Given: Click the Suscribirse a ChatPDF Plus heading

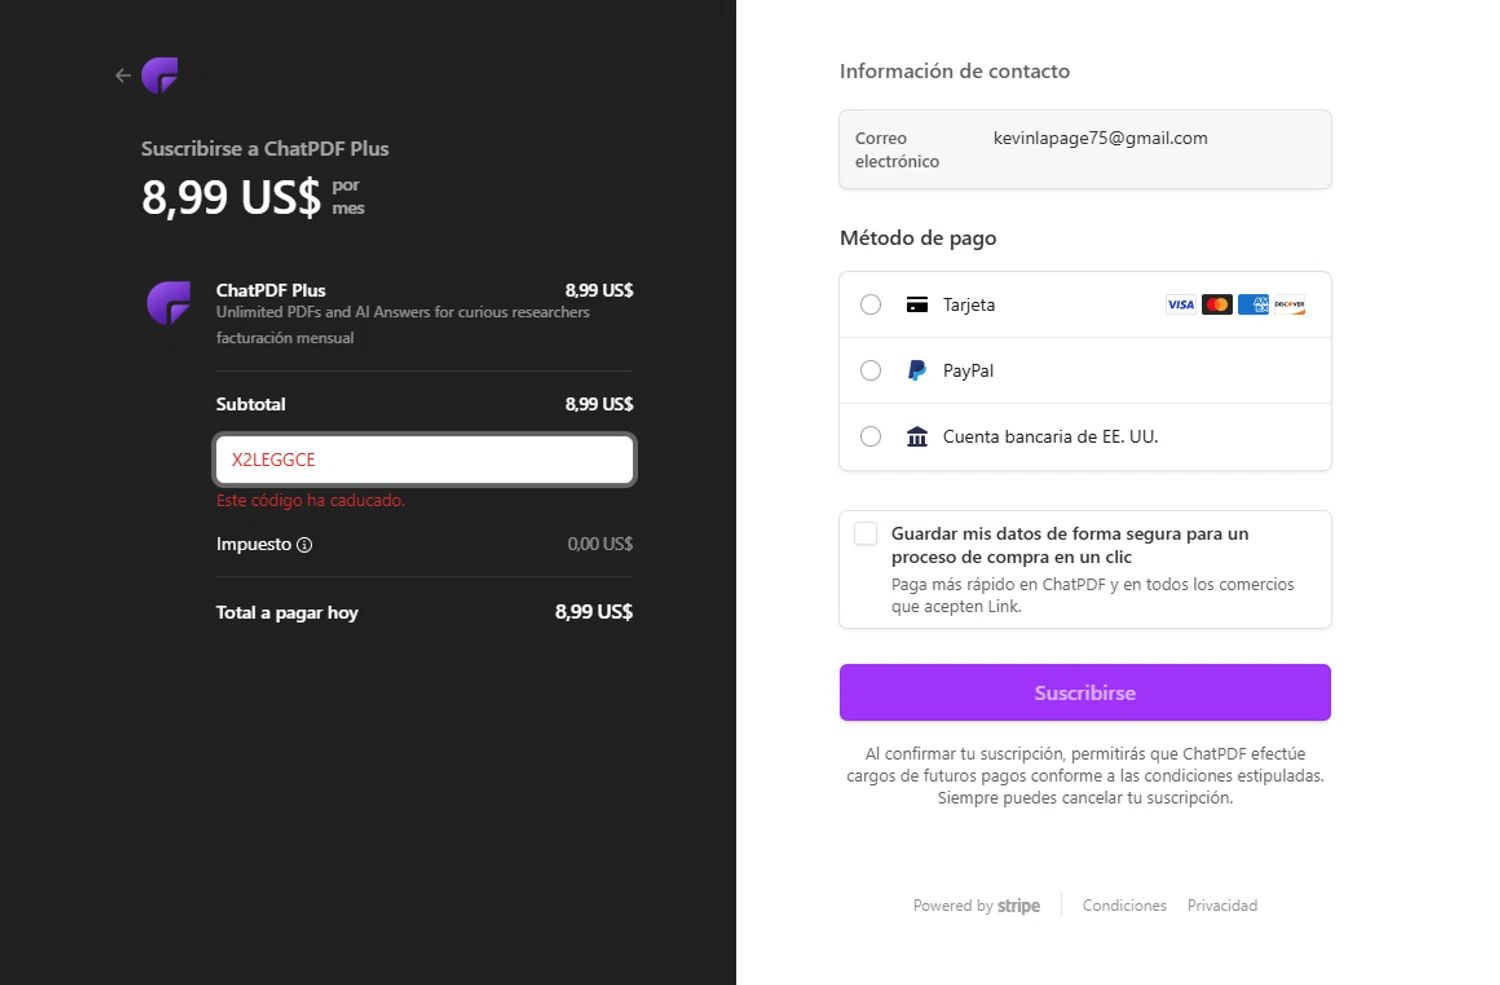Looking at the screenshot, I should pyautogui.click(x=265, y=149).
